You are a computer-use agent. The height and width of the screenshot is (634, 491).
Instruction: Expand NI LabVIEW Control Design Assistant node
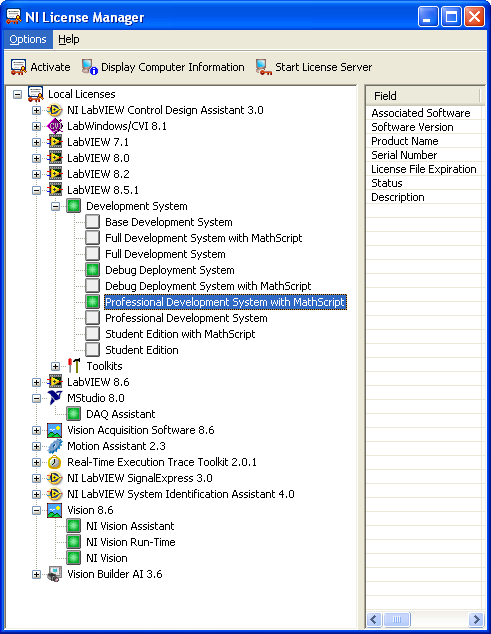[36, 110]
